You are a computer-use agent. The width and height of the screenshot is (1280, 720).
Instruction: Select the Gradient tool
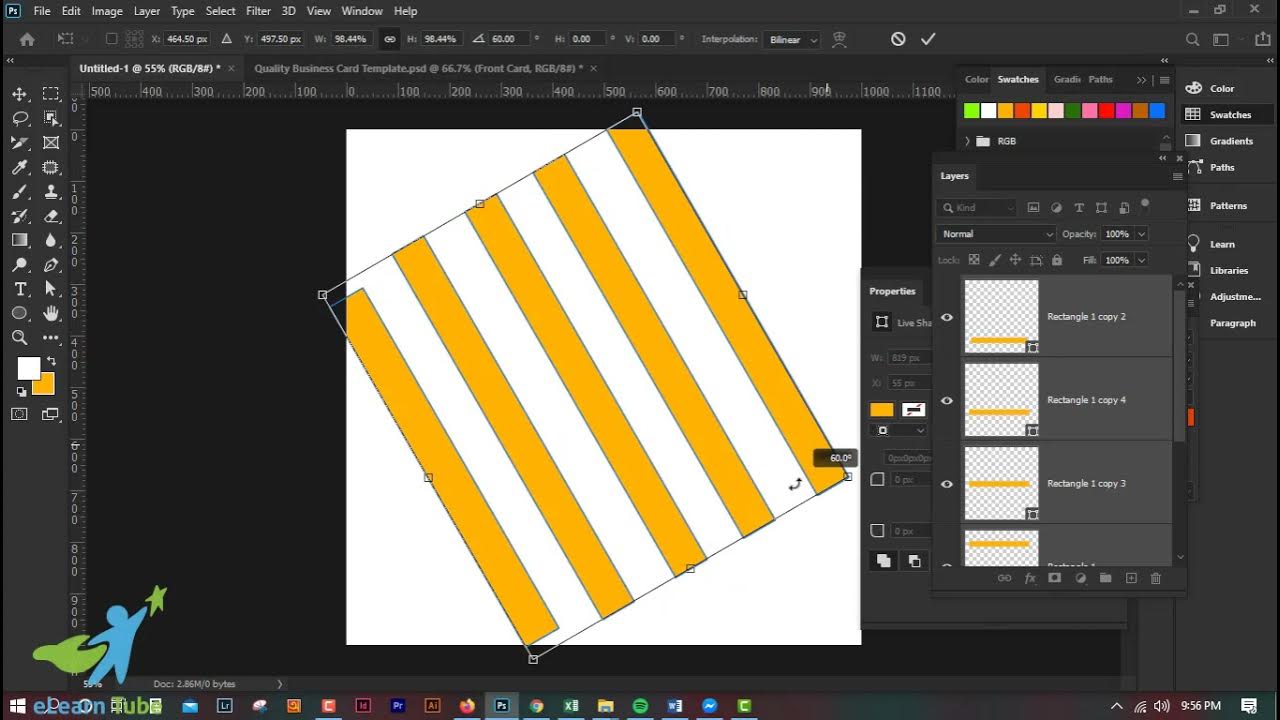19,240
